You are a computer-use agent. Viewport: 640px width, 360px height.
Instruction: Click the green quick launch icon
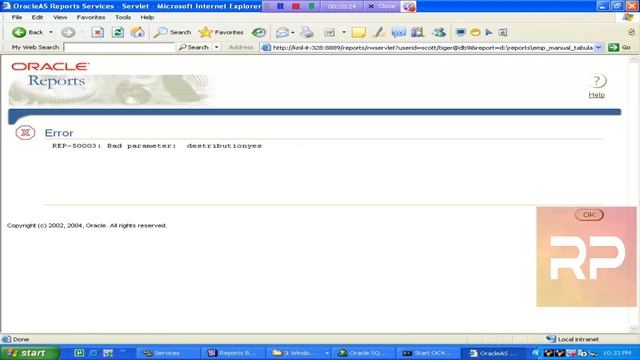79,353
